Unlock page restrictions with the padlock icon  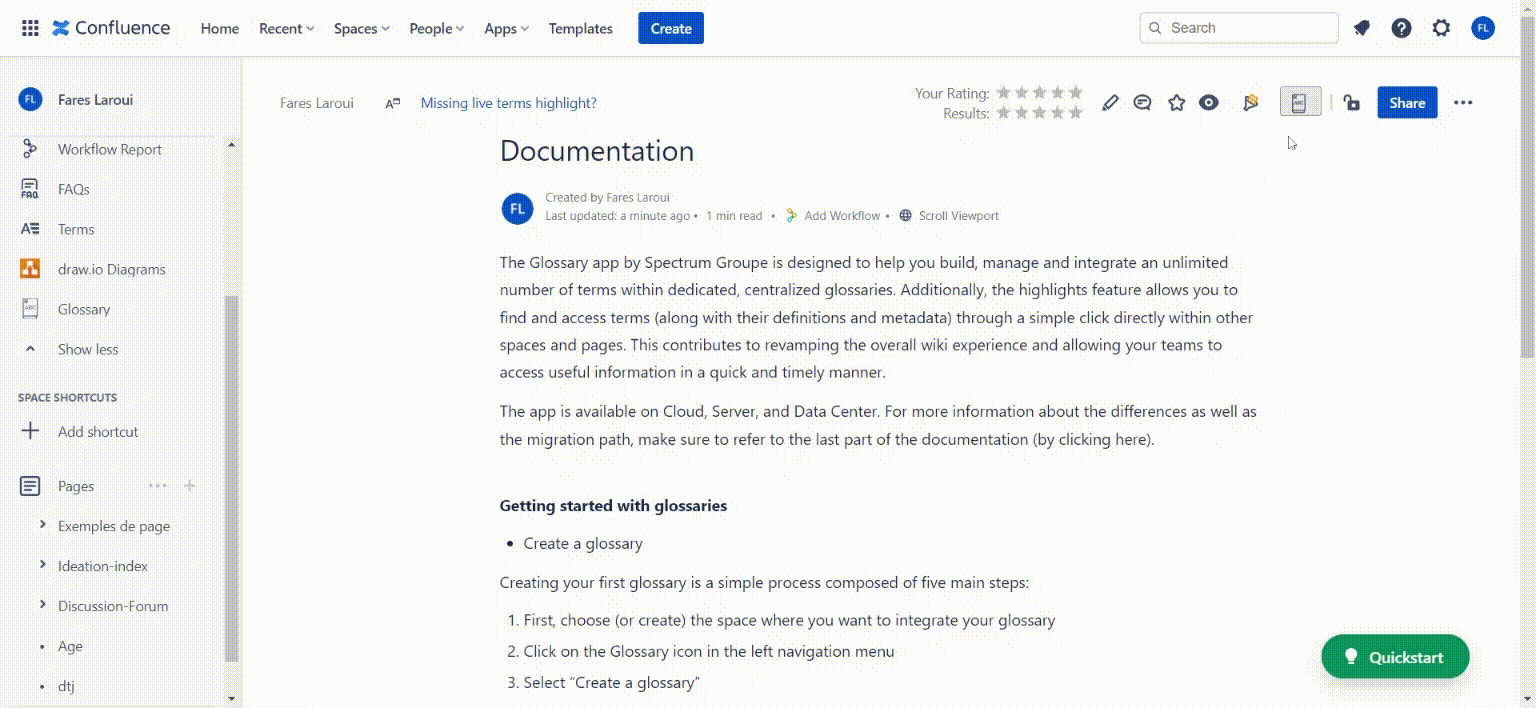point(1352,103)
